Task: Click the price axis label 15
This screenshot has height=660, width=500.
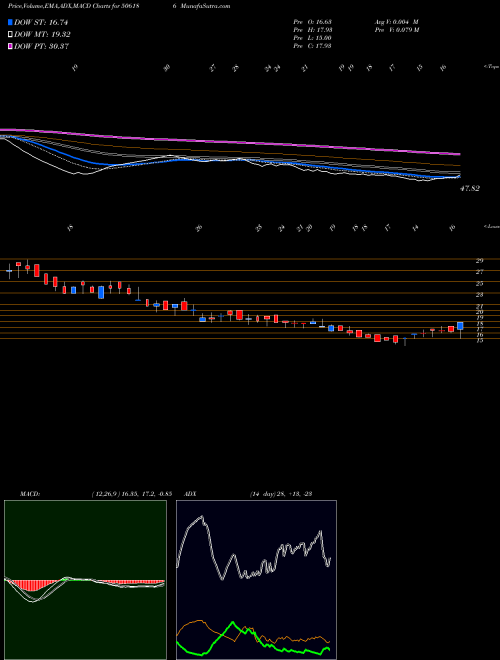Action: pos(479,341)
